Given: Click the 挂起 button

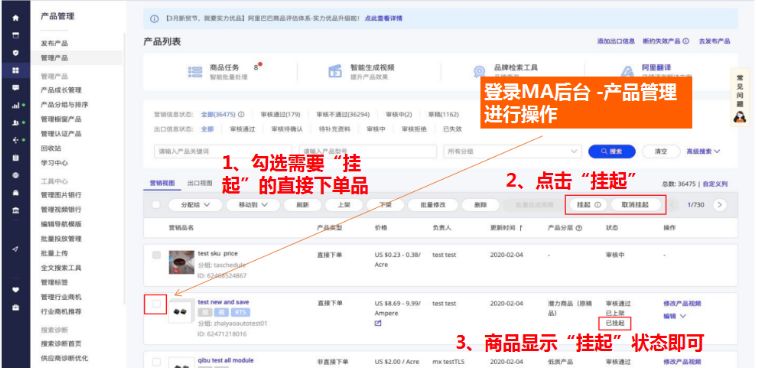Looking at the screenshot, I should (x=588, y=205).
